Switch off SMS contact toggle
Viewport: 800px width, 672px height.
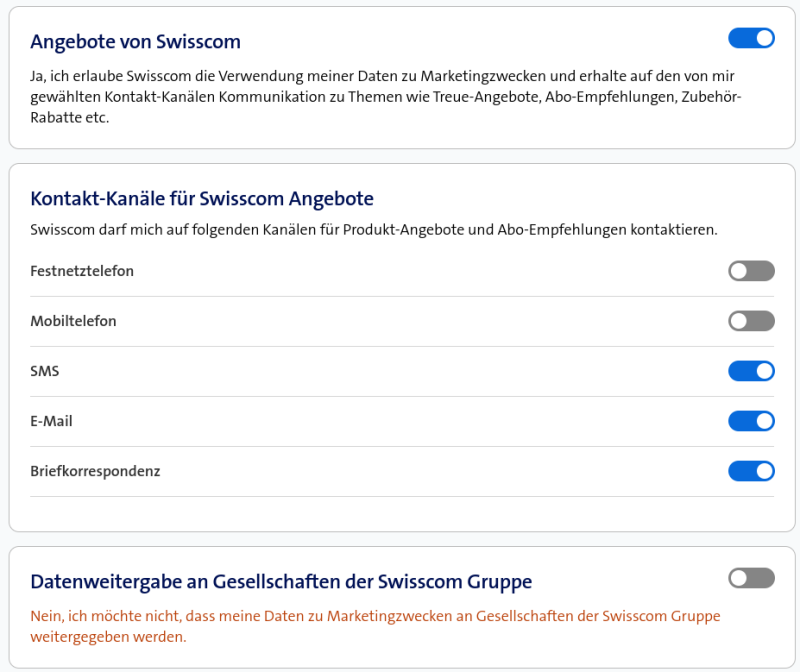click(x=751, y=371)
